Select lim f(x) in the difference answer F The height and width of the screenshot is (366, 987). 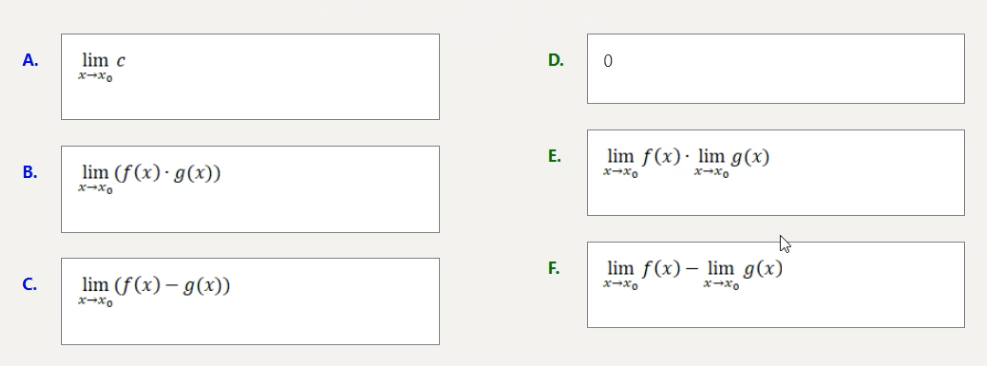coord(642,274)
